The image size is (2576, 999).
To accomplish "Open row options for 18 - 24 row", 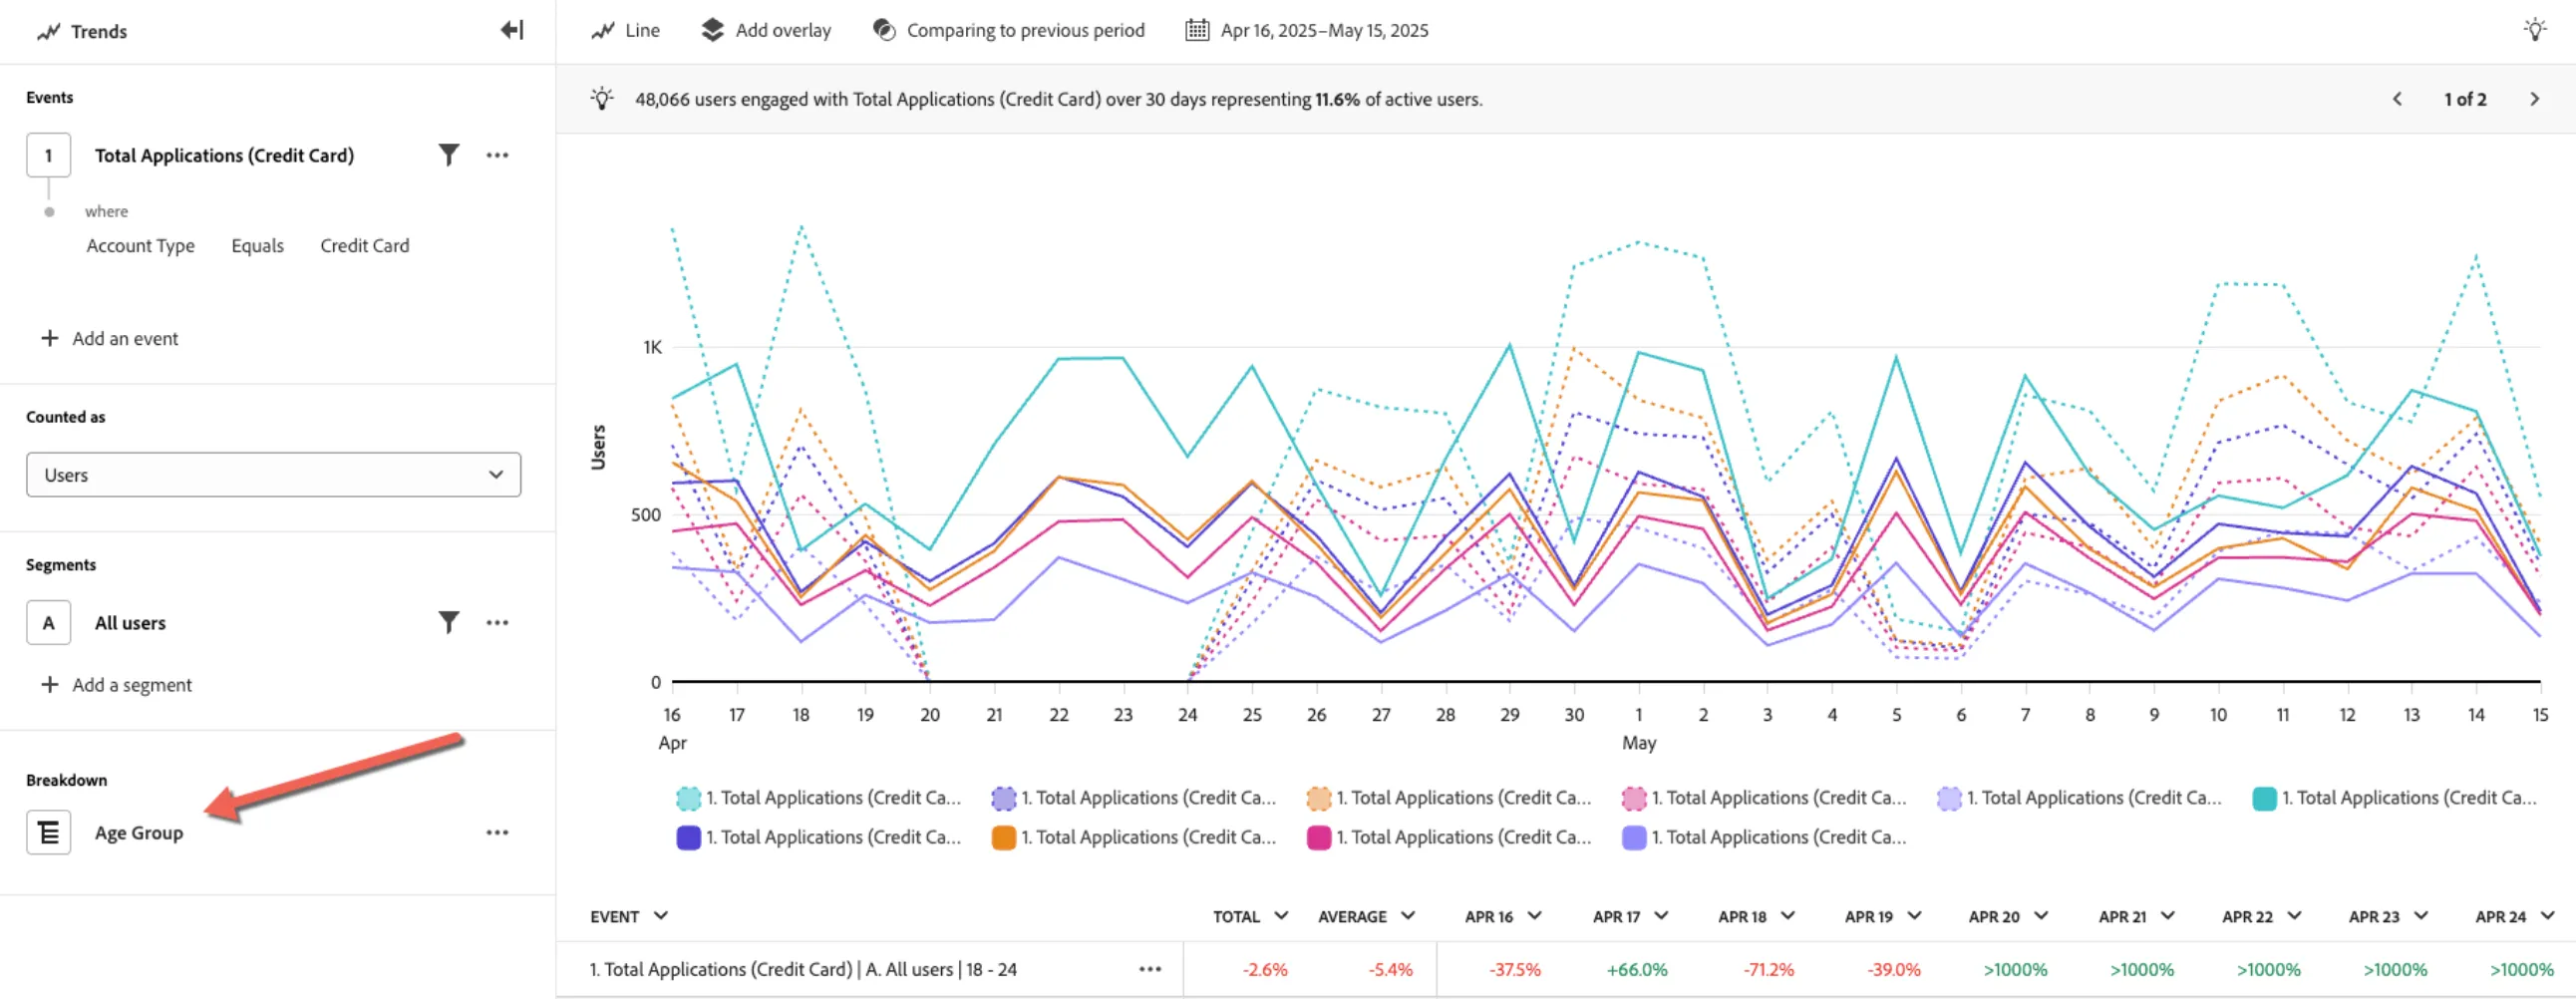I will point(1150,969).
